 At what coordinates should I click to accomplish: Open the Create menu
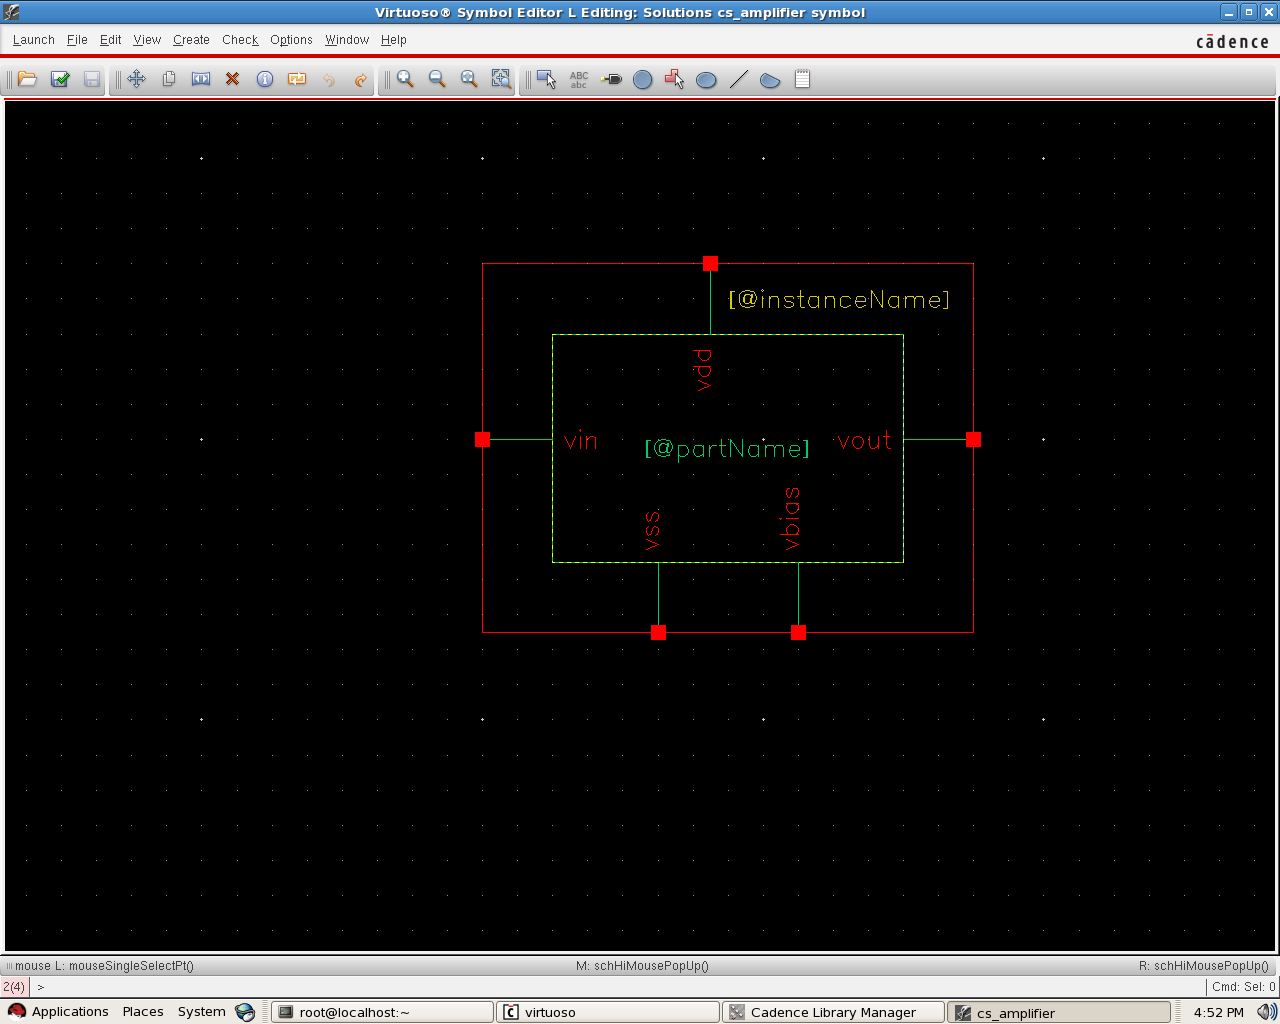[x=191, y=40]
